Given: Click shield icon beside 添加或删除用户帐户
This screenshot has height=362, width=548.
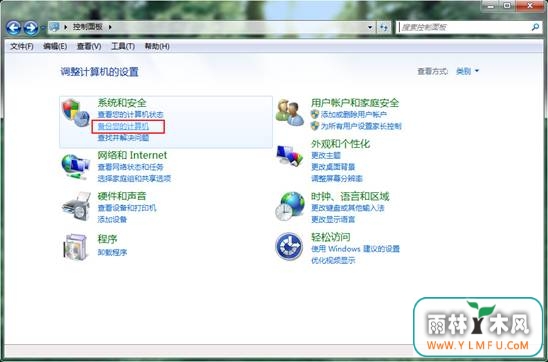Looking at the screenshot, I should 315,114.
